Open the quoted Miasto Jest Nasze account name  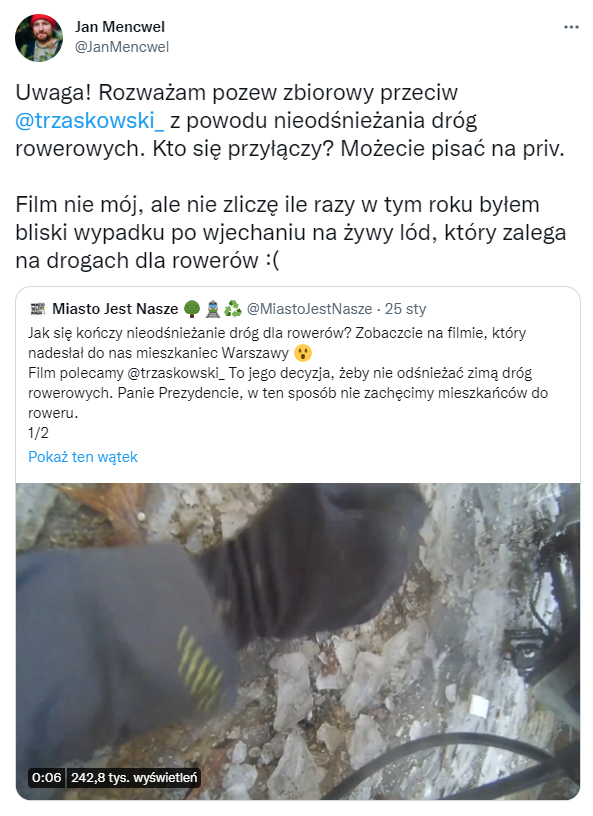(x=115, y=309)
